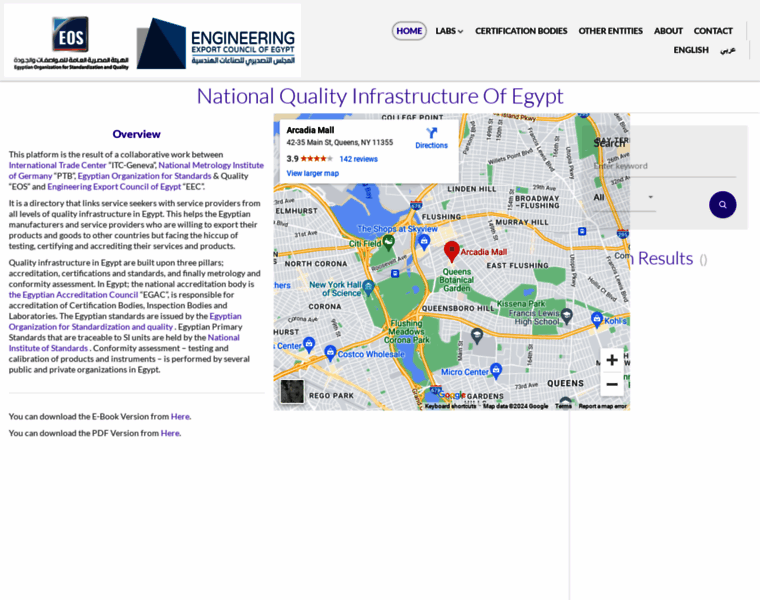Image resolution: width=760 pixels, height=600 pixels.
Task: Expand the LABS dropdown menu
Action: point(449,31)
